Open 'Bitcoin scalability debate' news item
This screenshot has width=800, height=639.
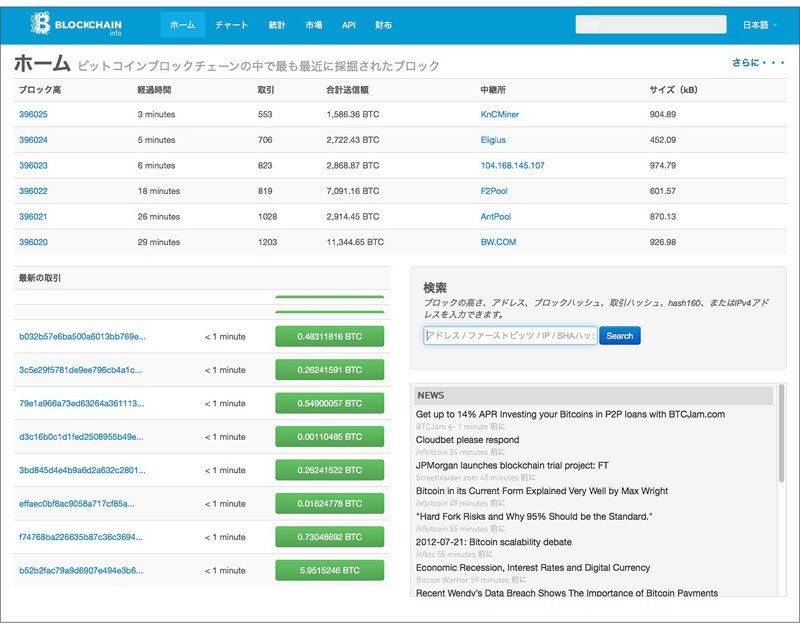pos(493,542)
